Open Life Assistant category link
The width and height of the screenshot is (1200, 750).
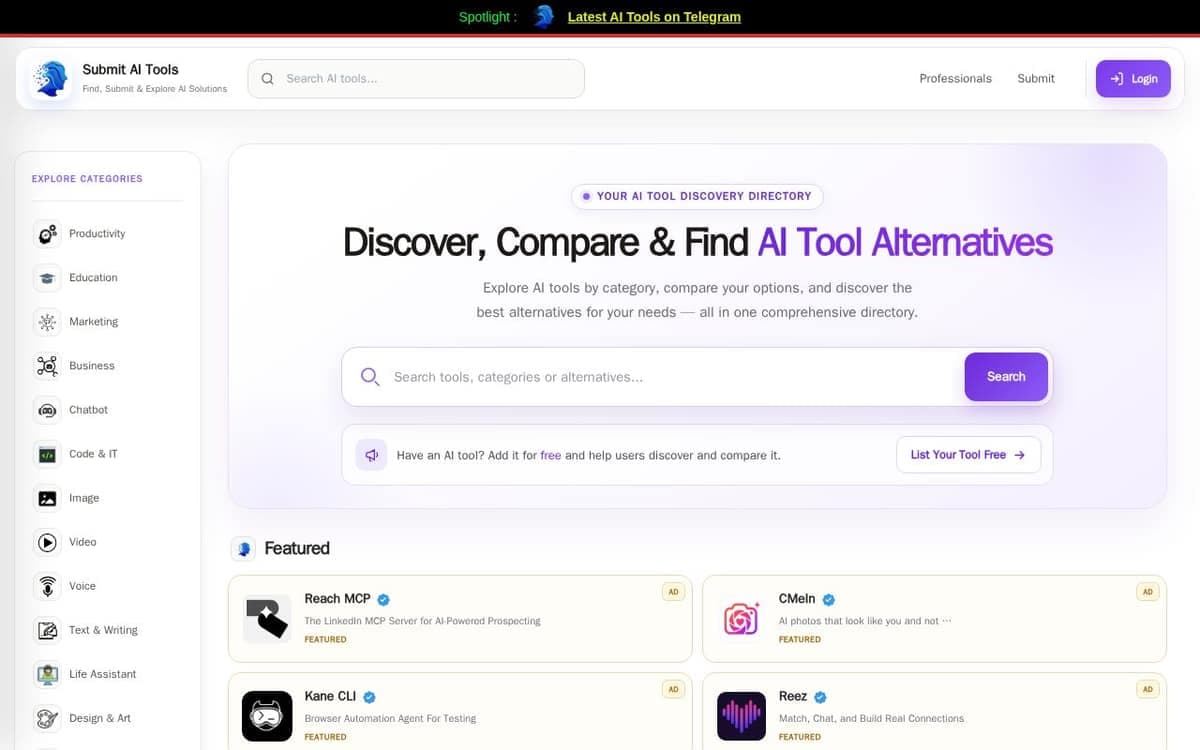click(102, 674)
